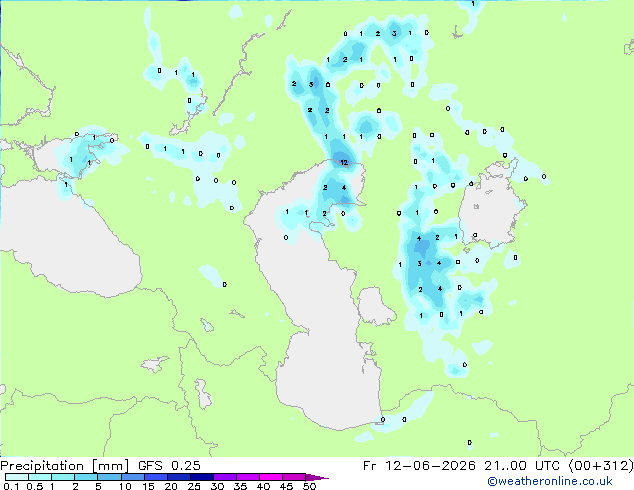Click the '0.1' legend scale label

click(x=11, y=486)
